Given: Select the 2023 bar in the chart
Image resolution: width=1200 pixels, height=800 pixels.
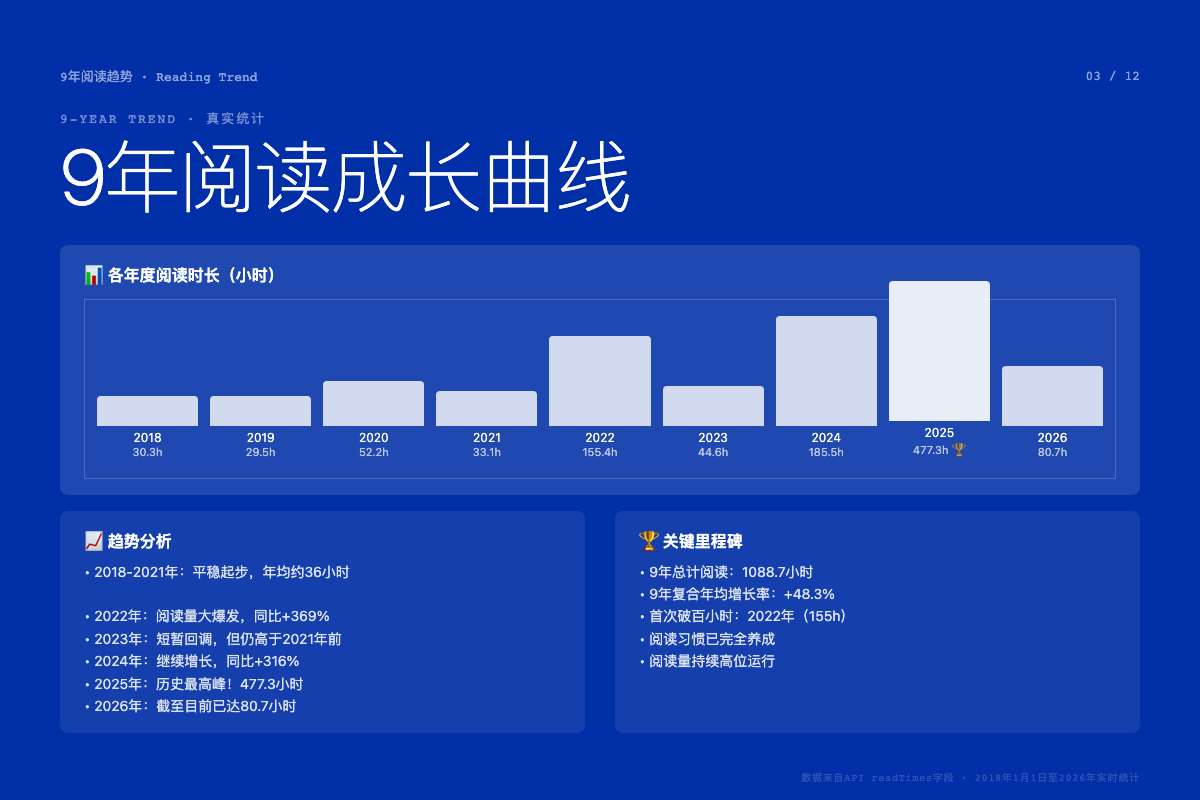Looking at the screenshot, I should (713, 406).
